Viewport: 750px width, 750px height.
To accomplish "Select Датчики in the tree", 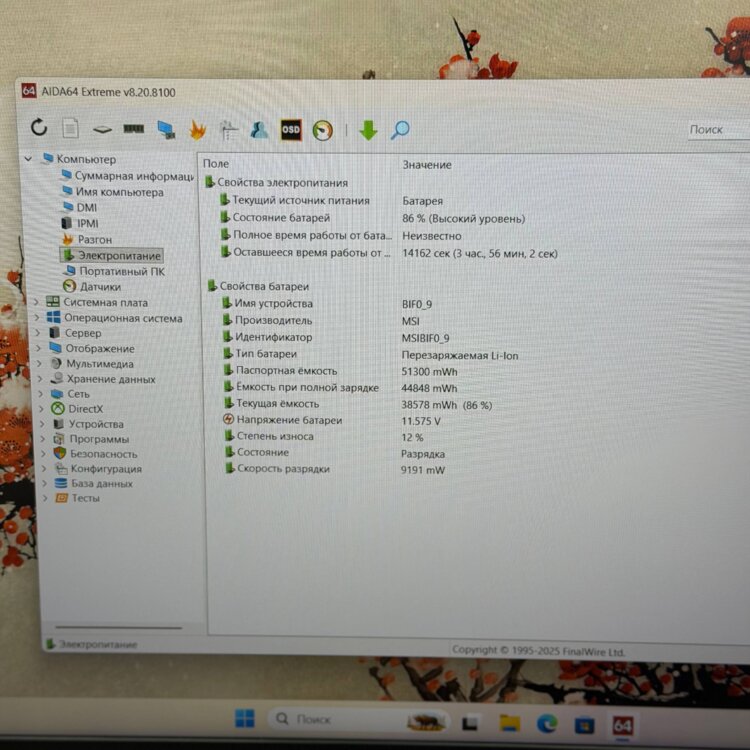I will (100, 287).
